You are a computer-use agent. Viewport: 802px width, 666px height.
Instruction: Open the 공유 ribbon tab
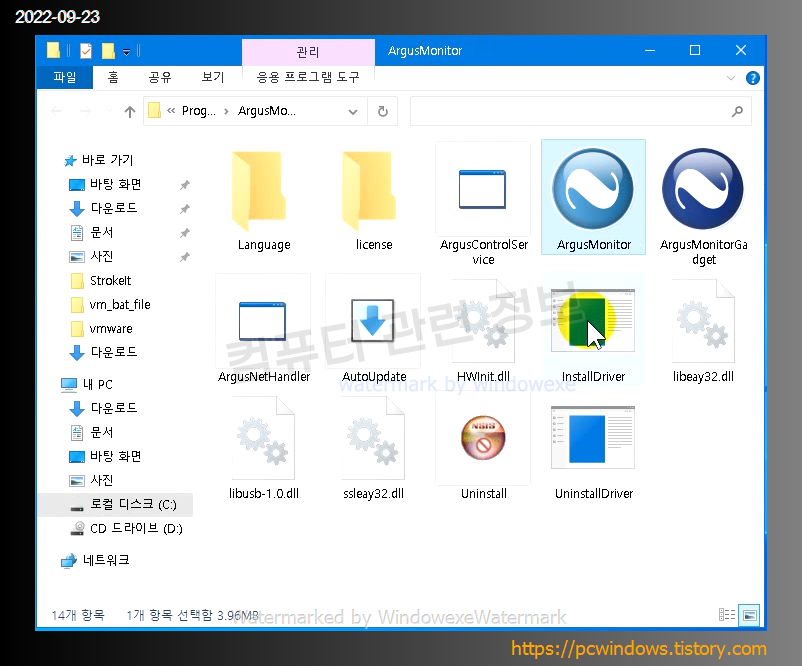click(x=160, y=77)
